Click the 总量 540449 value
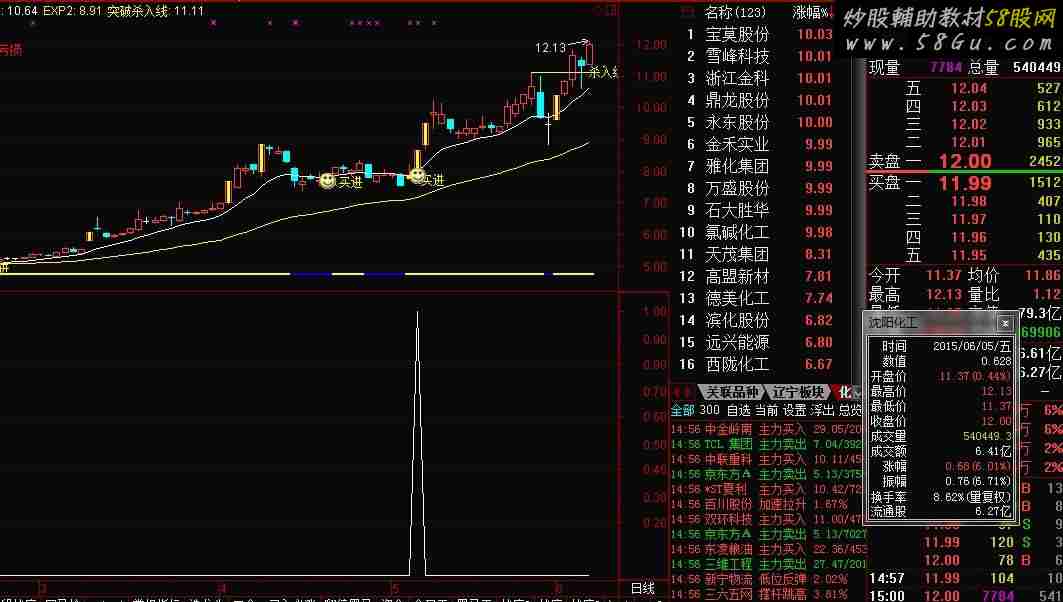 pyautogui.click(x=1036, y=68)
